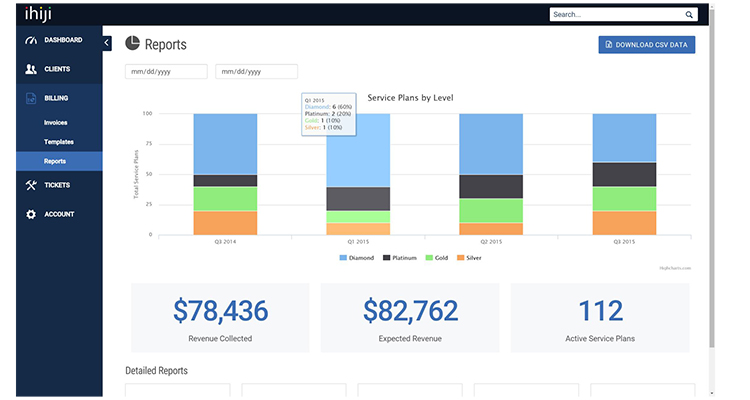Click the page vertical scrollbar
The width and height of the screenshot is (750, 400).
coord(712,177)
